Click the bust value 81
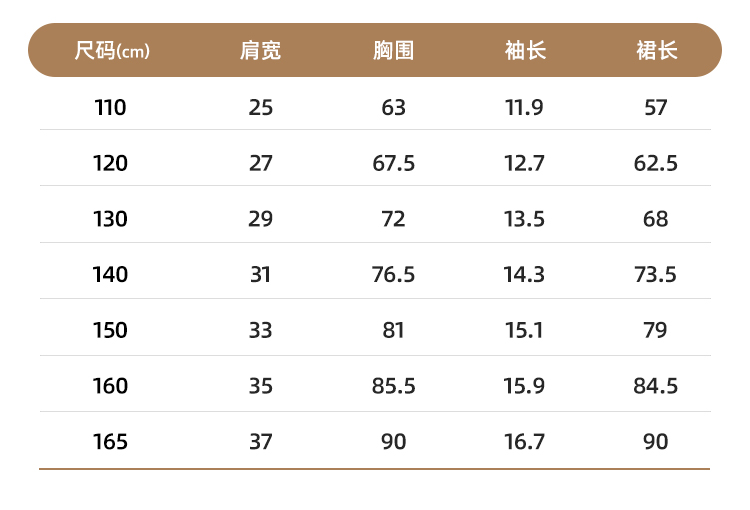Screen dimensions: 750x510 pyautogui.click(x=393, y=330)
